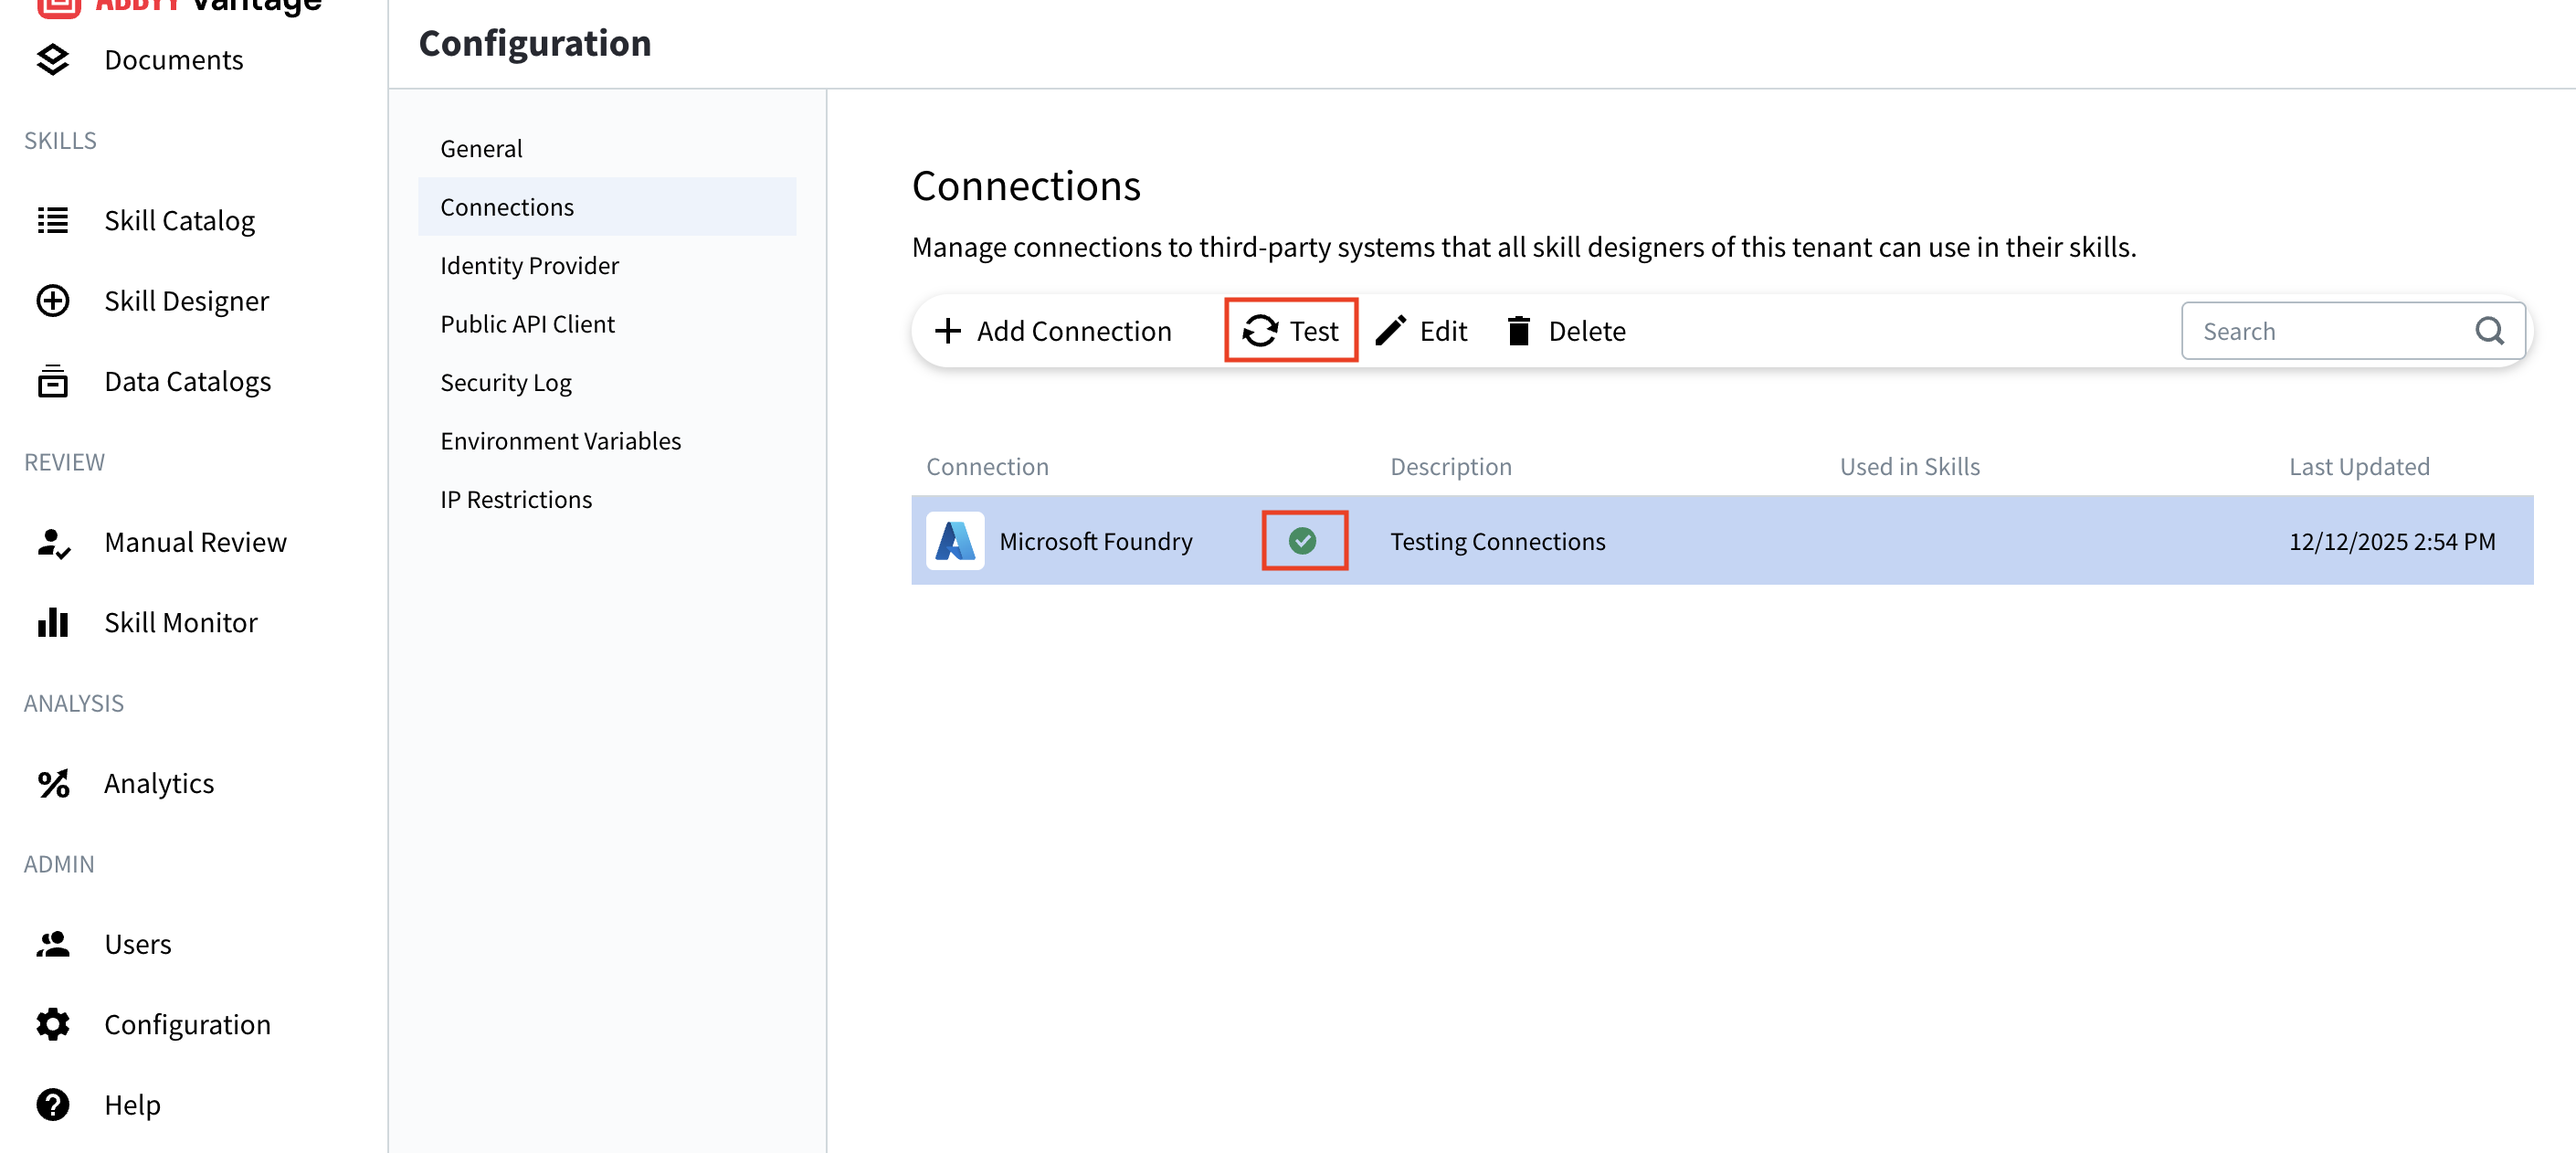Open Manual Review

click(195, 542)
